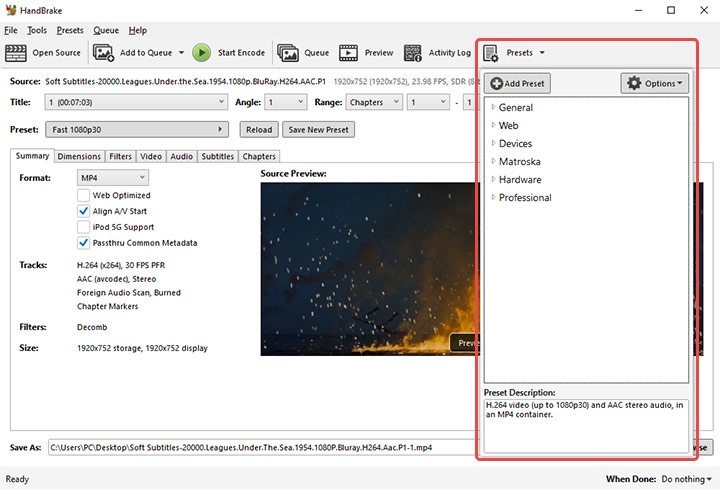This screenshot has height=490, width=720.
Task: Click the AAC (avcodec), Stereo track text
Action: coord(116,279)
